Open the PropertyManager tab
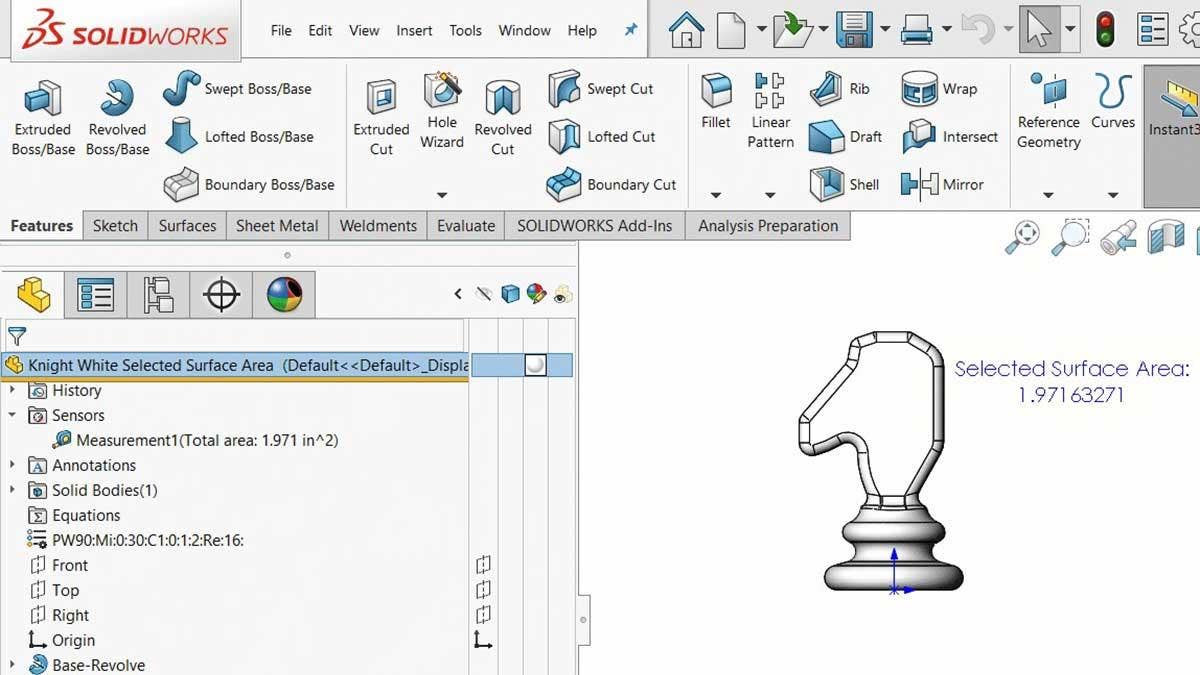 (x=96, y=295)
